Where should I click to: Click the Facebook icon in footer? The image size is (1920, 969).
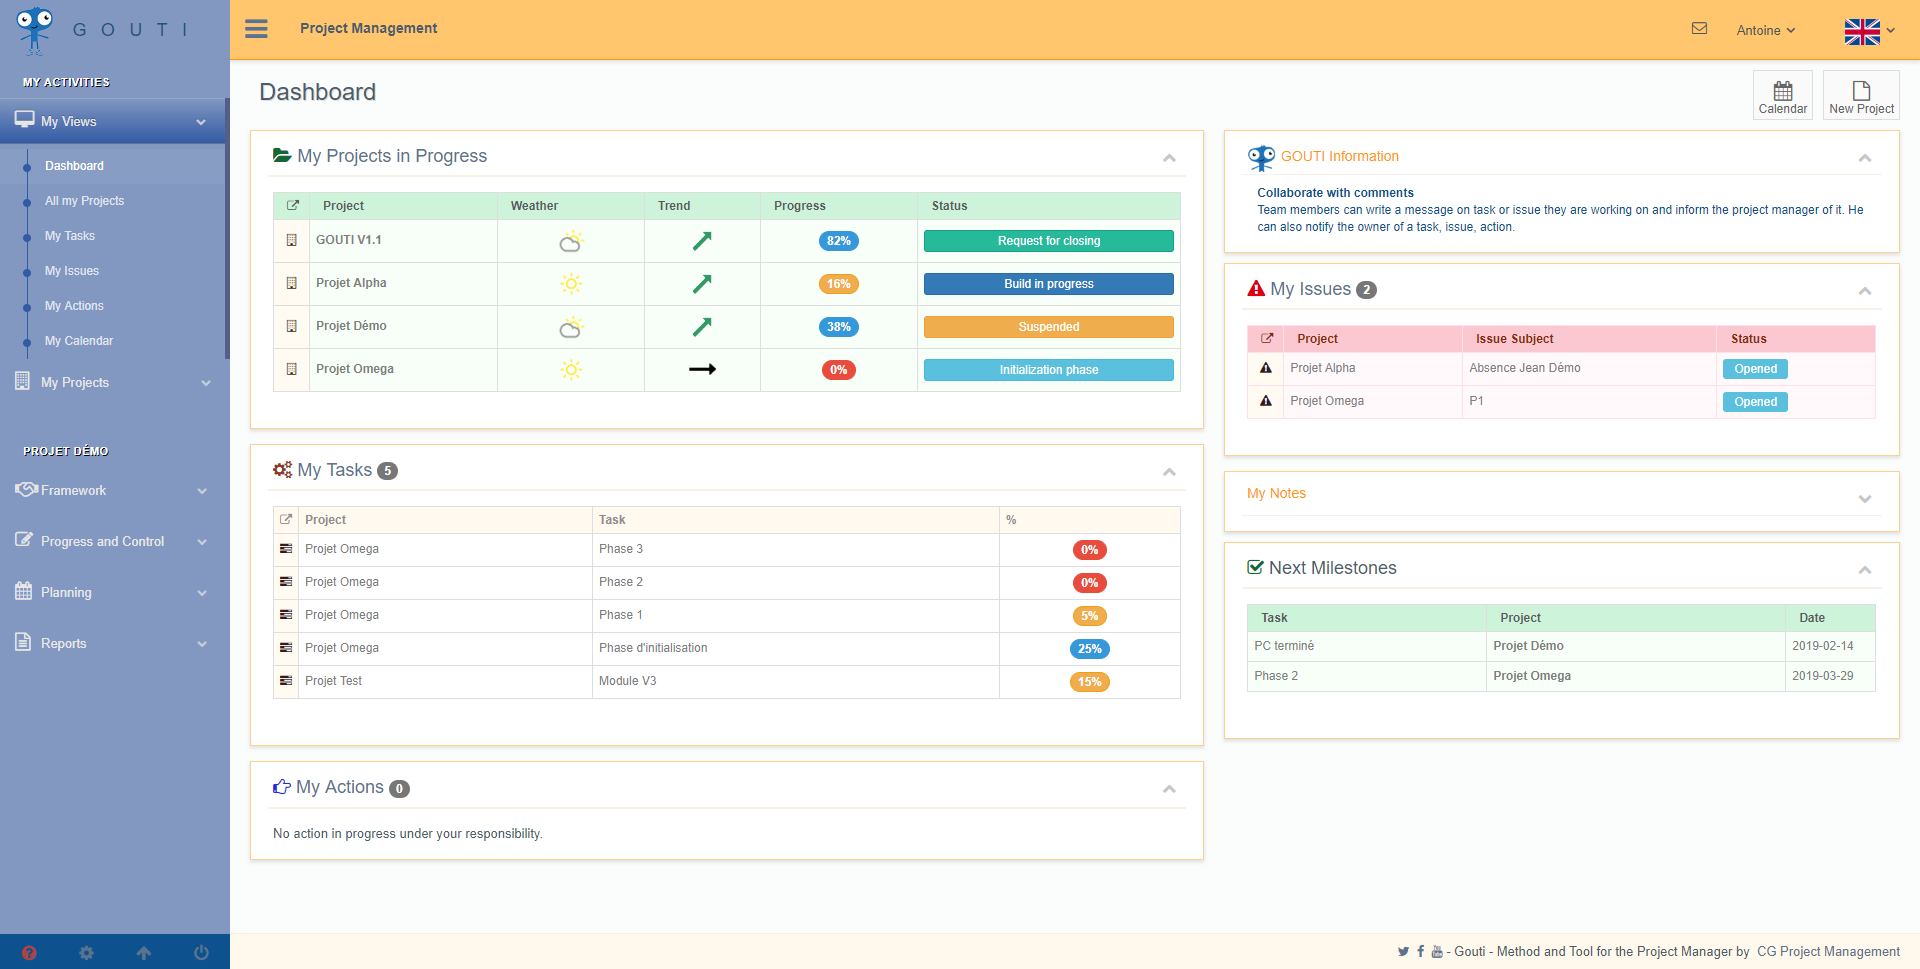(x=1421, y=952)
